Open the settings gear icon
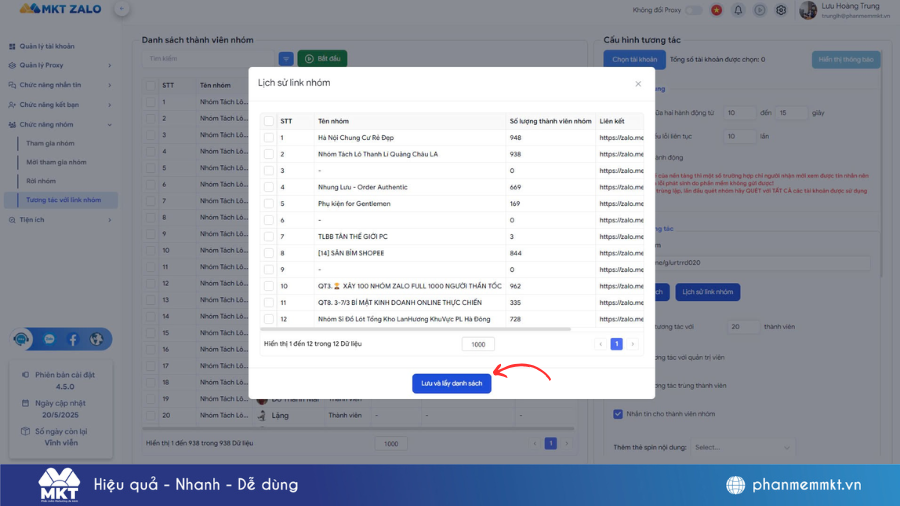This screenshot has height=506, width=900. pyautogui.click(x=781, y=10)
